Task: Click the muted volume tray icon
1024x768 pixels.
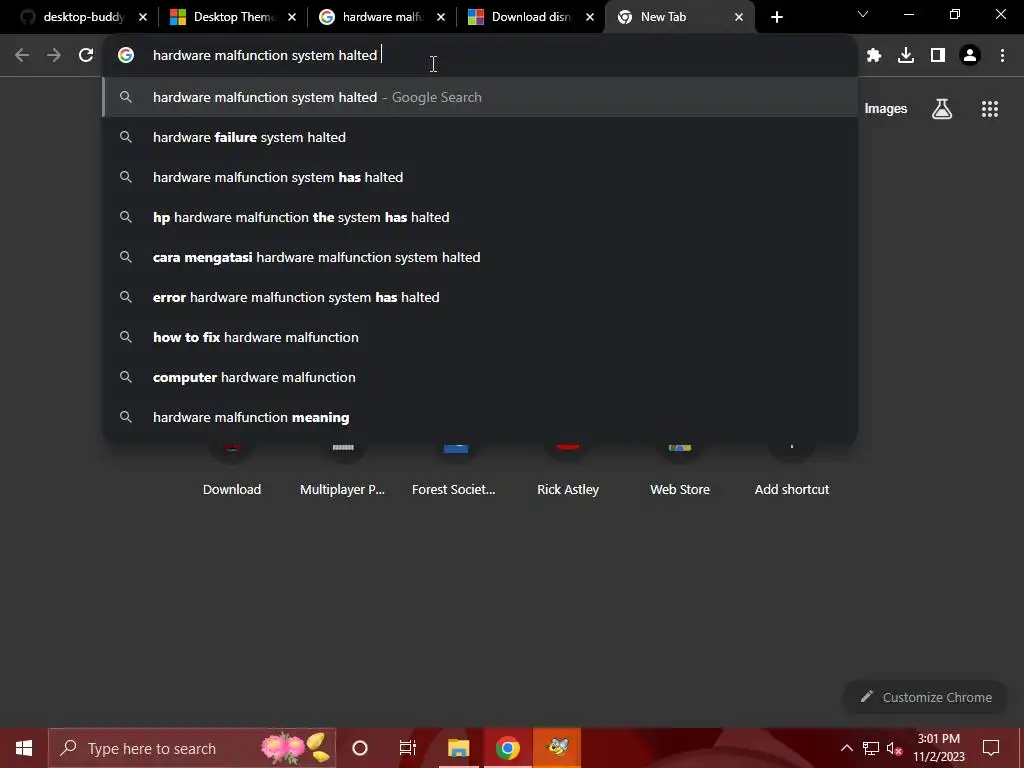Action: [x=894, y=748]
